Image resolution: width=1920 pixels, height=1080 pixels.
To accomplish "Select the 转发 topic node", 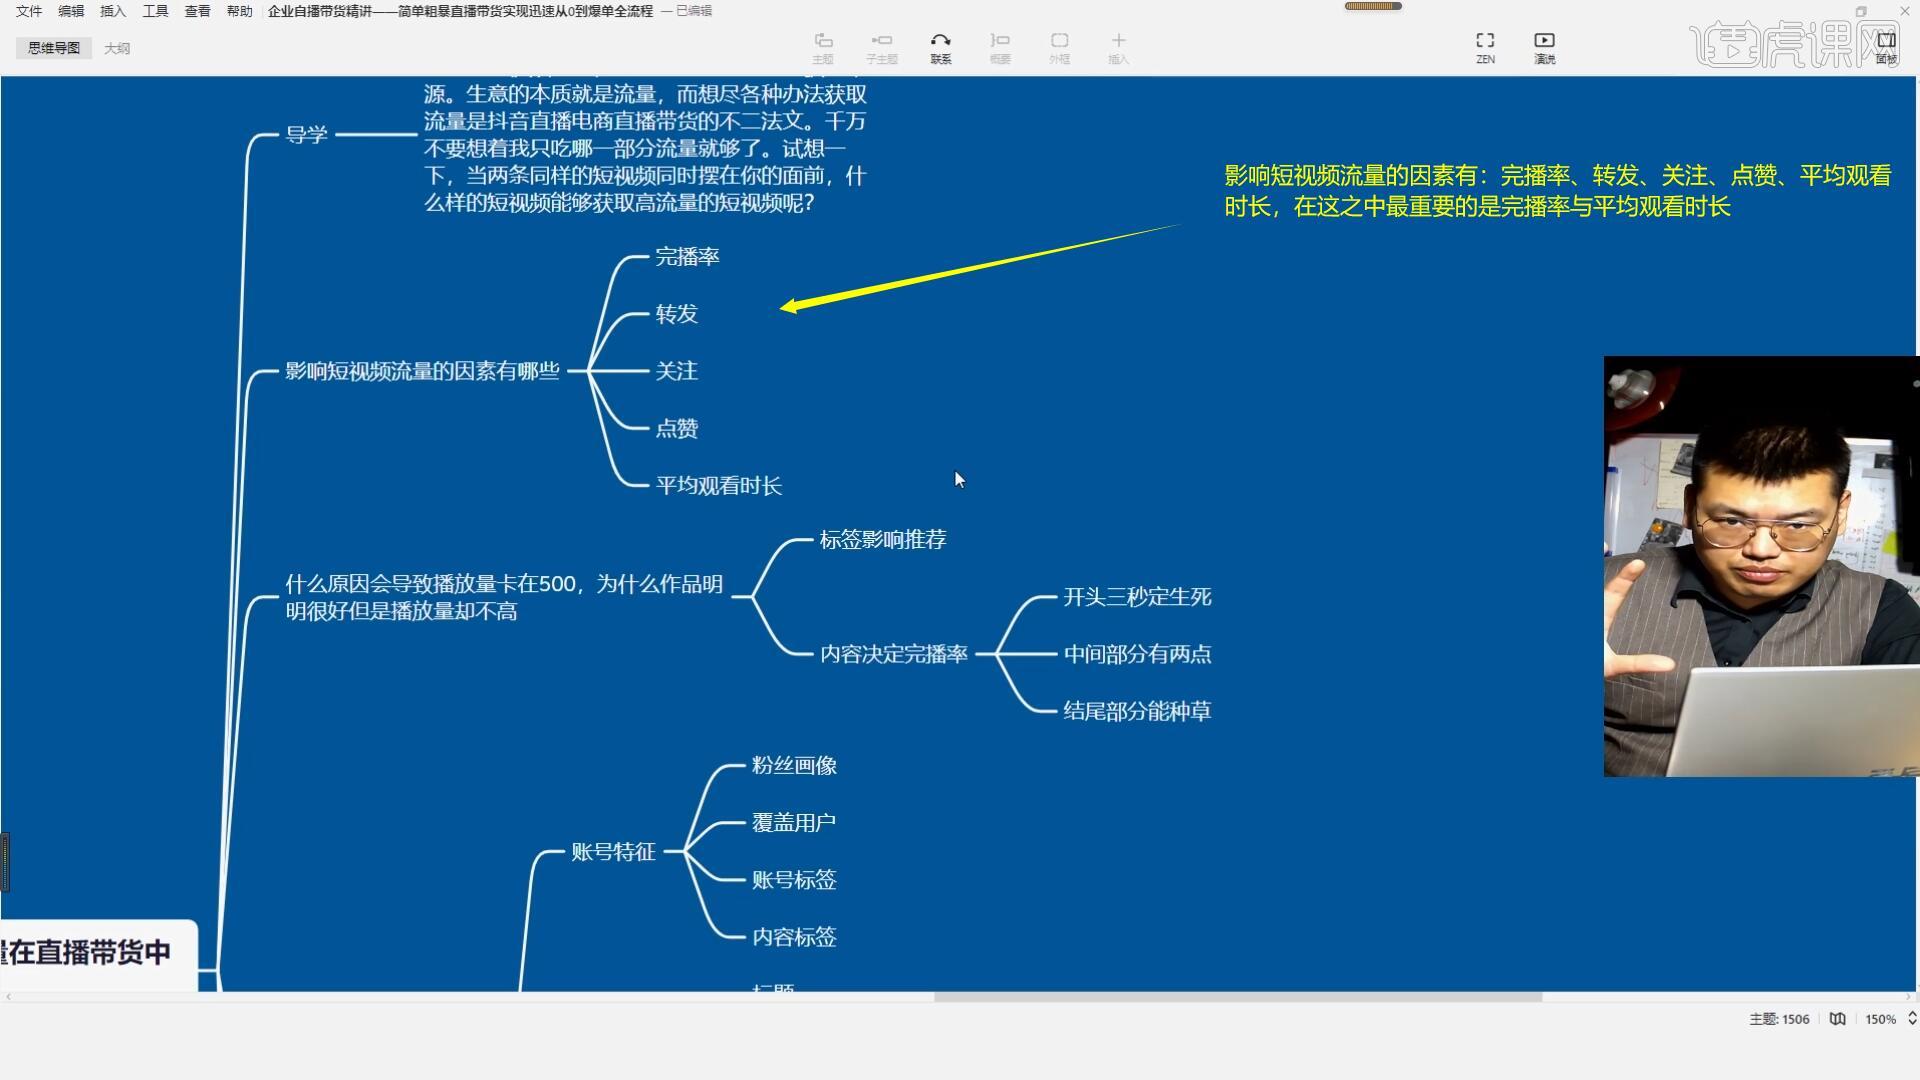I will pos(676,314).
